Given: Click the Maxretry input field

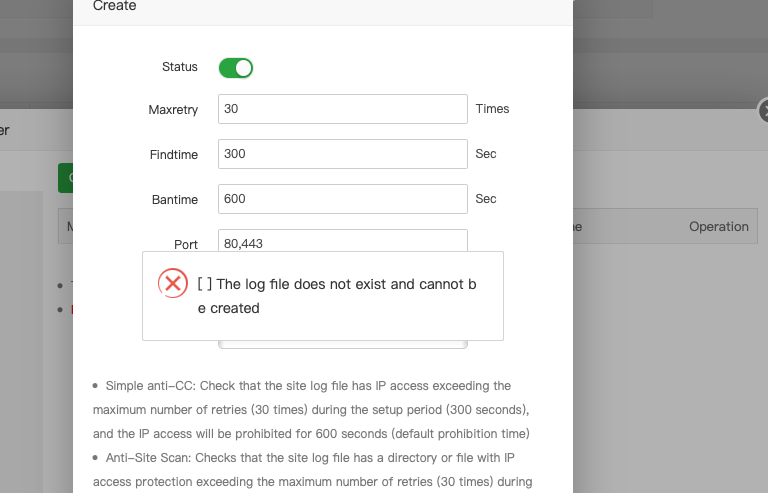Looking at the screenshot, I should 342,109.
